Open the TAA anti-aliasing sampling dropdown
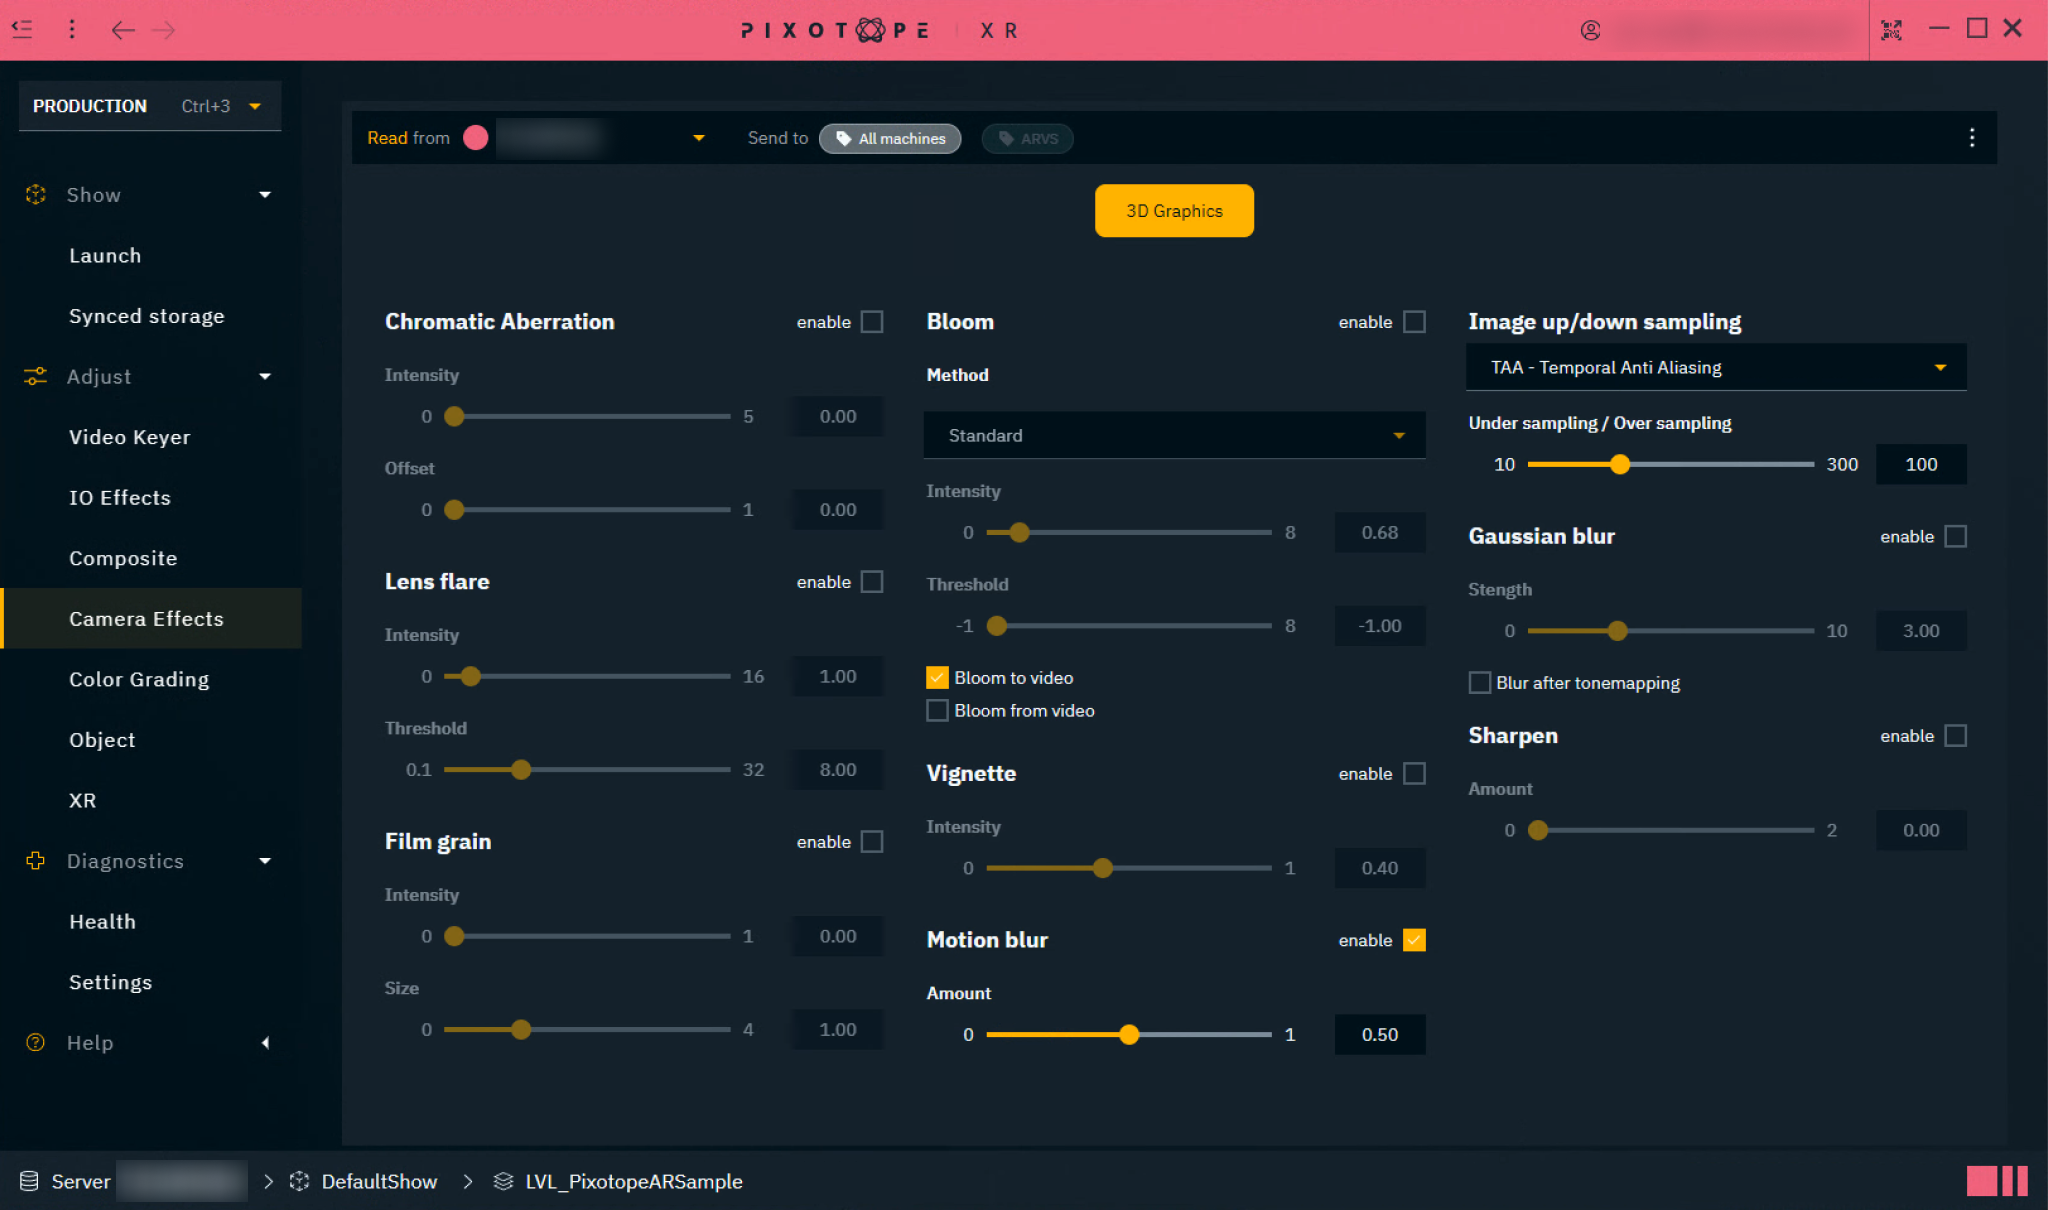Viewport: 2048px width, 1210px height. coord(1715,368)
